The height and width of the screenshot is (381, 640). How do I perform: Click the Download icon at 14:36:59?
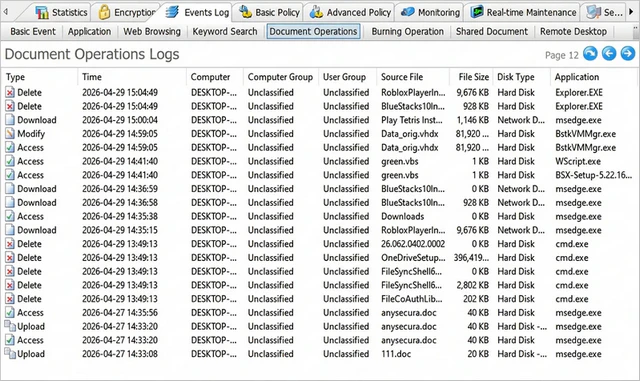10,189
